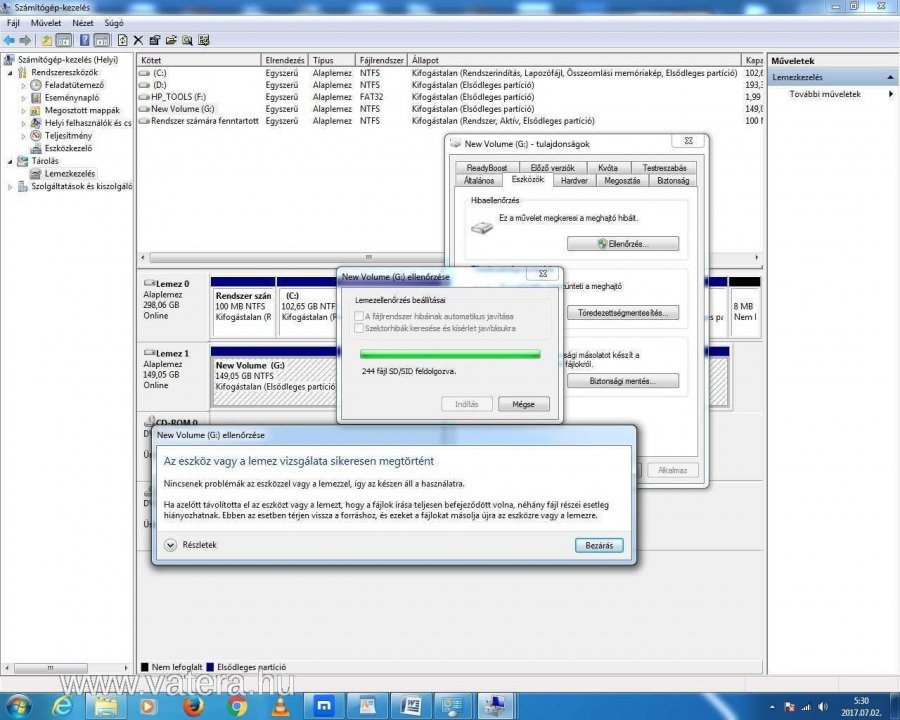Open VLC media player from the taskbar
Viewport: 900px width, 720px height.
280,706
